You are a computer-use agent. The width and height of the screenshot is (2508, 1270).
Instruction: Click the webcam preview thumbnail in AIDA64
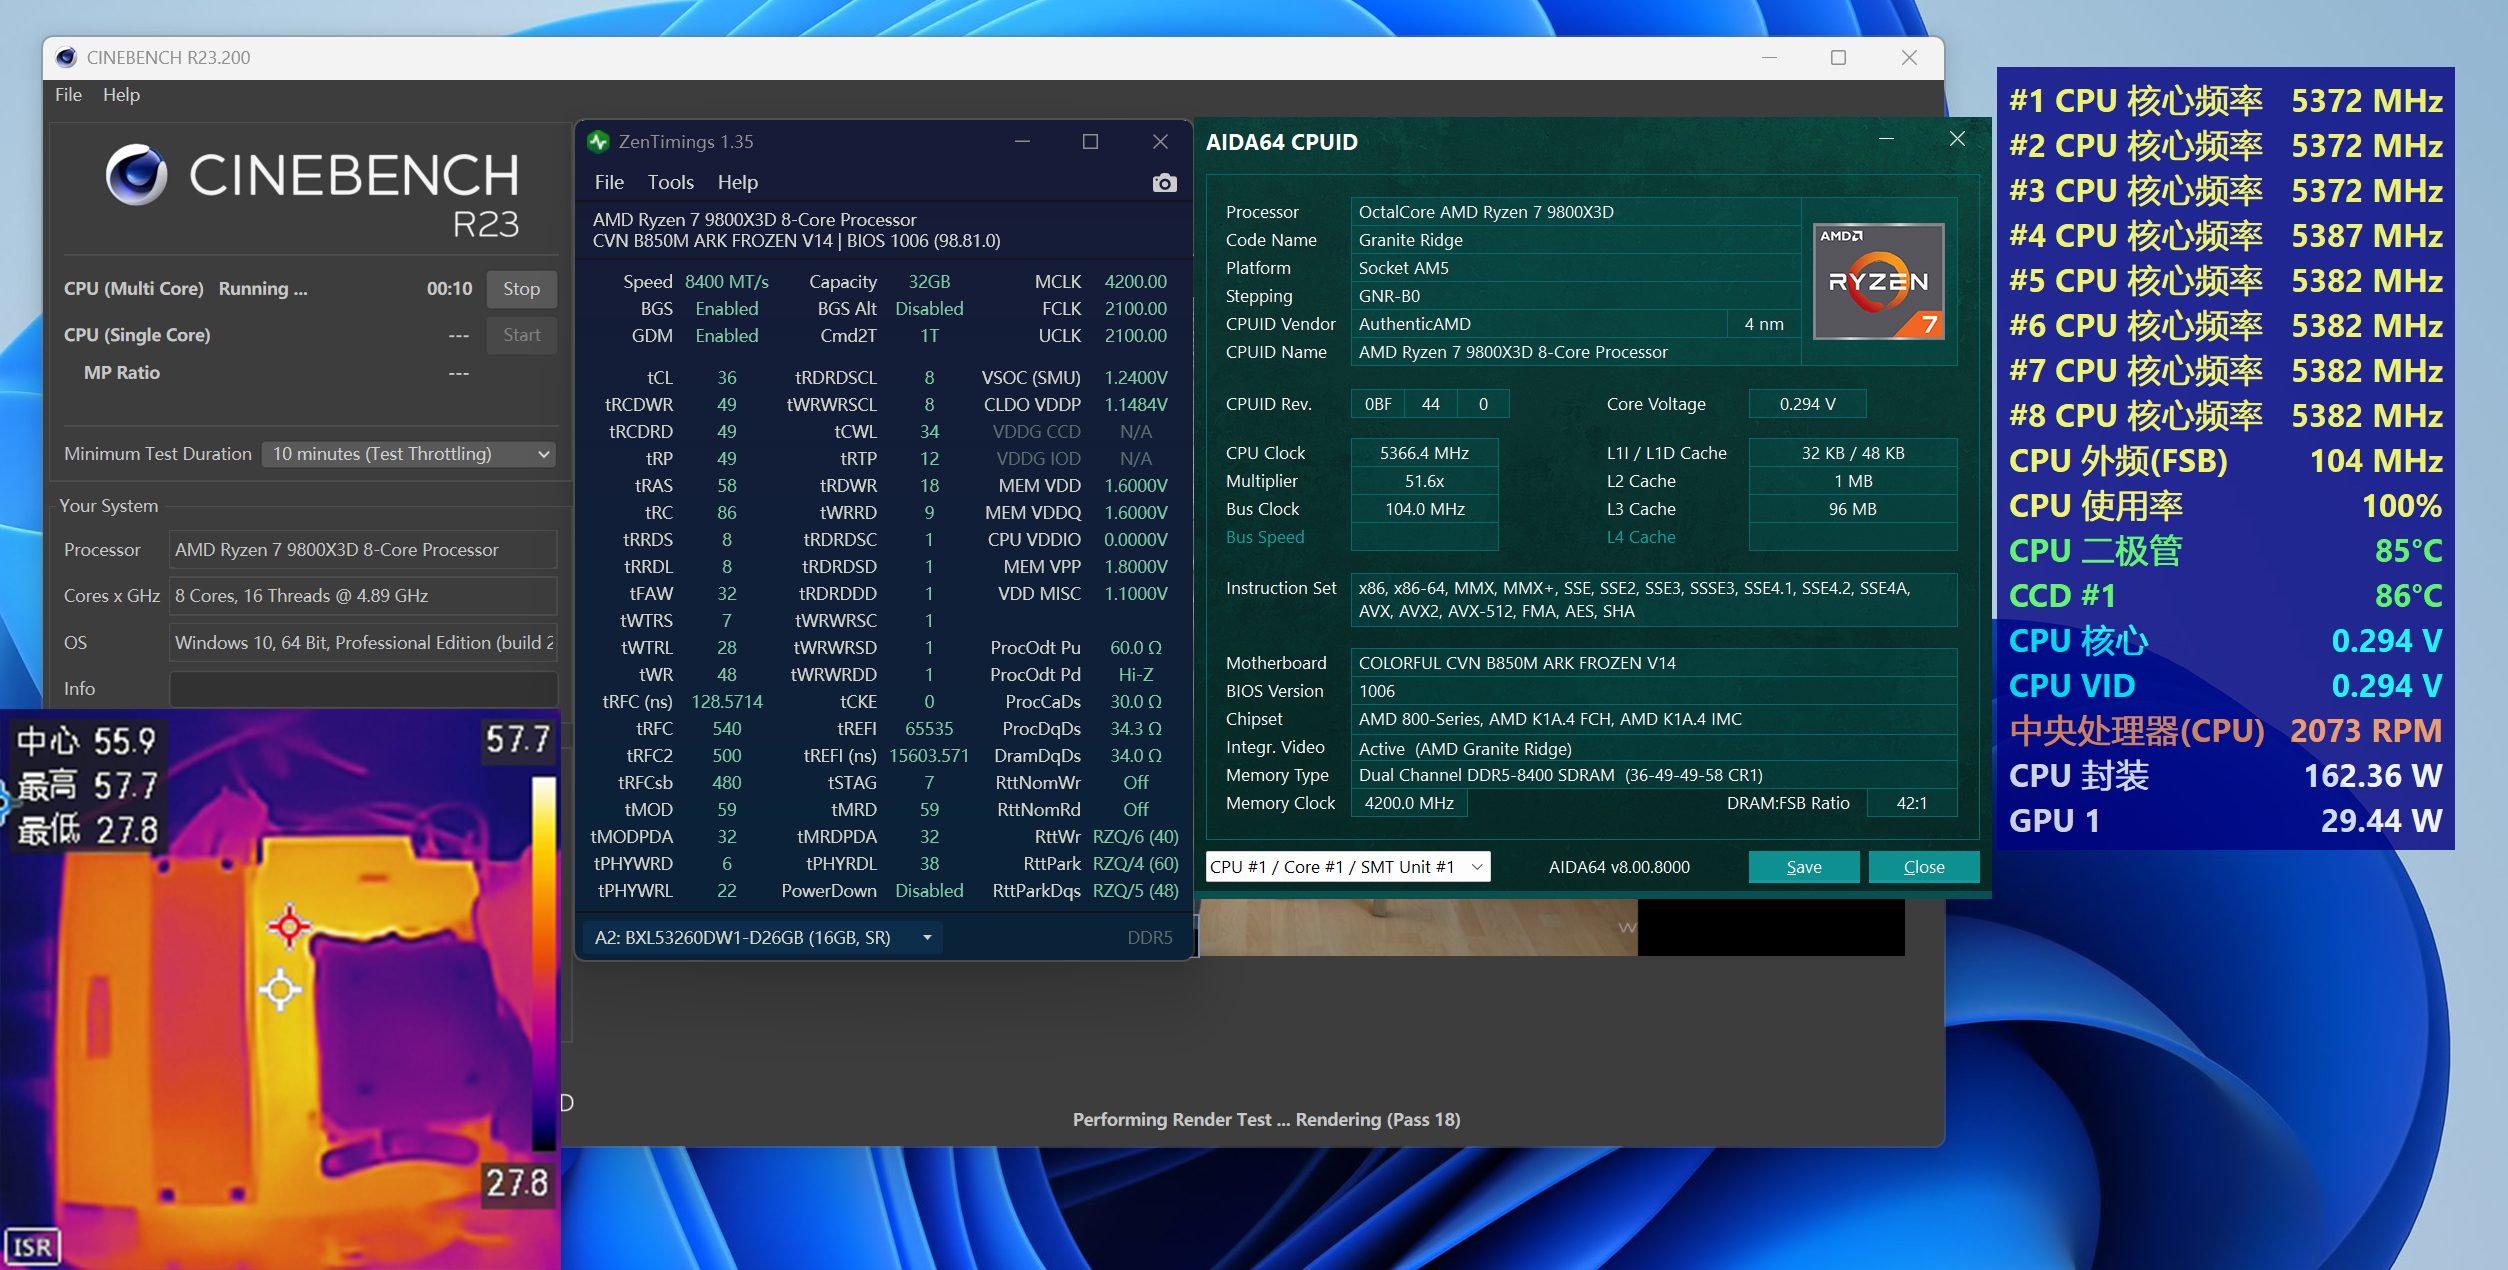(1550, 928)
